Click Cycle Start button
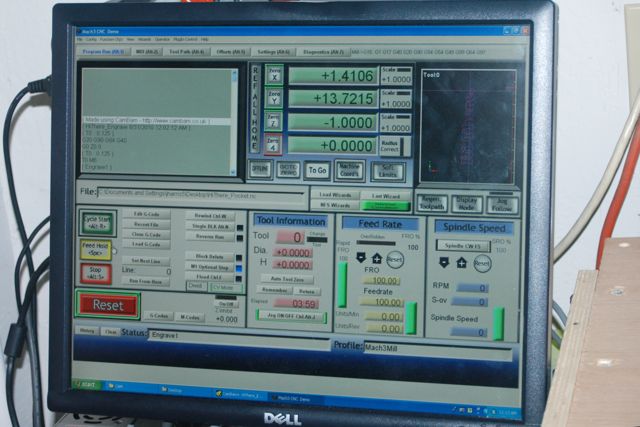Image resolution: width=640 pixels, height=427 pixels. point(97,222)
